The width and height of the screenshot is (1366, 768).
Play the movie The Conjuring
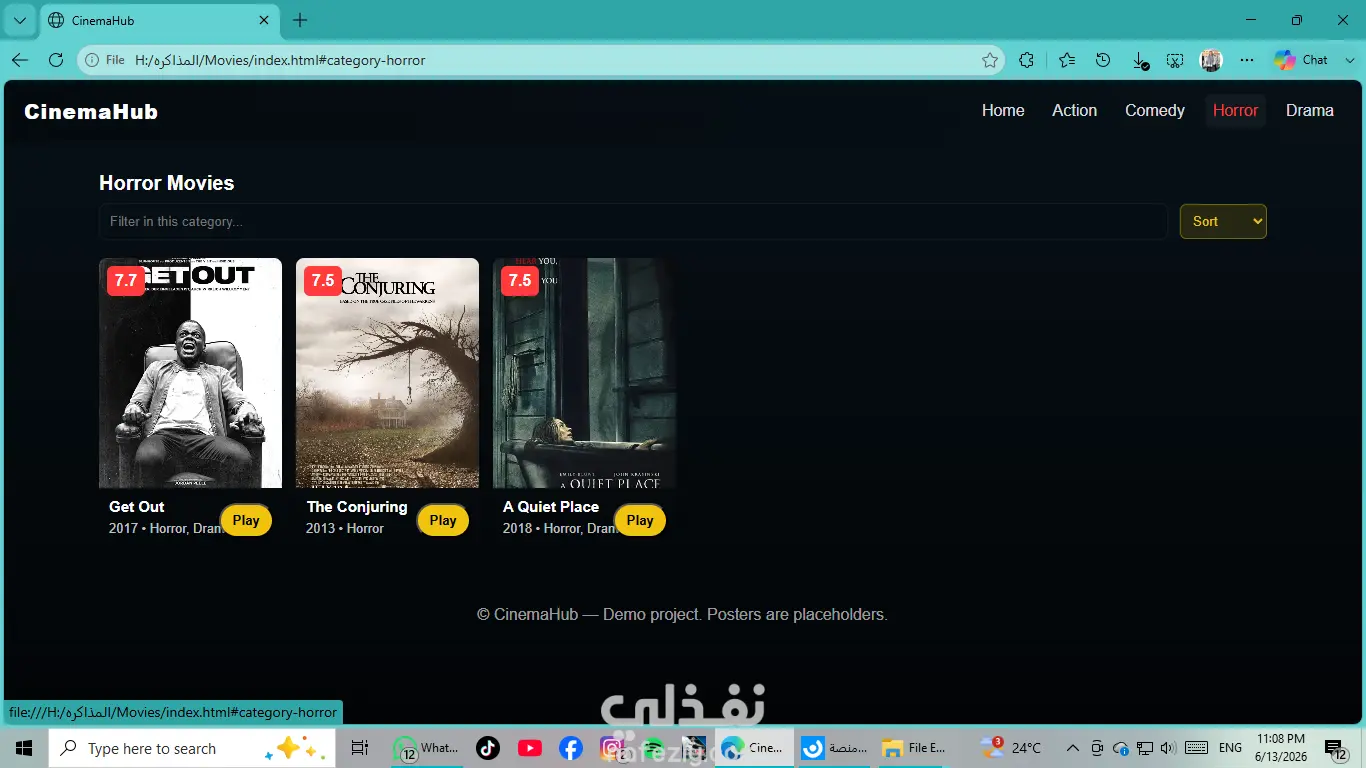click(x=443, y=520)
